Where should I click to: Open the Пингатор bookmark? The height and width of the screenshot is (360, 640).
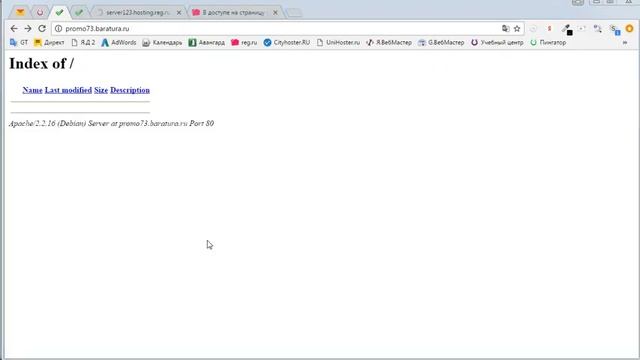click(548, 42)
